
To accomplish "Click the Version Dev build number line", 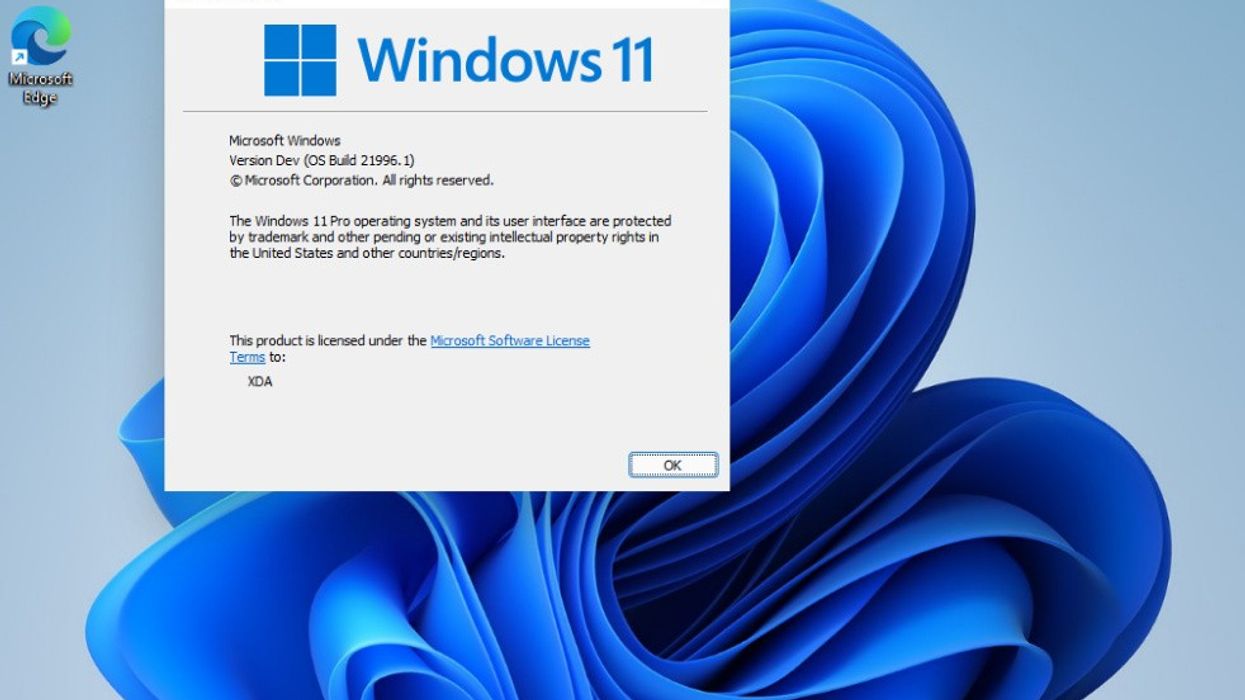I will (x=322, y=159).
